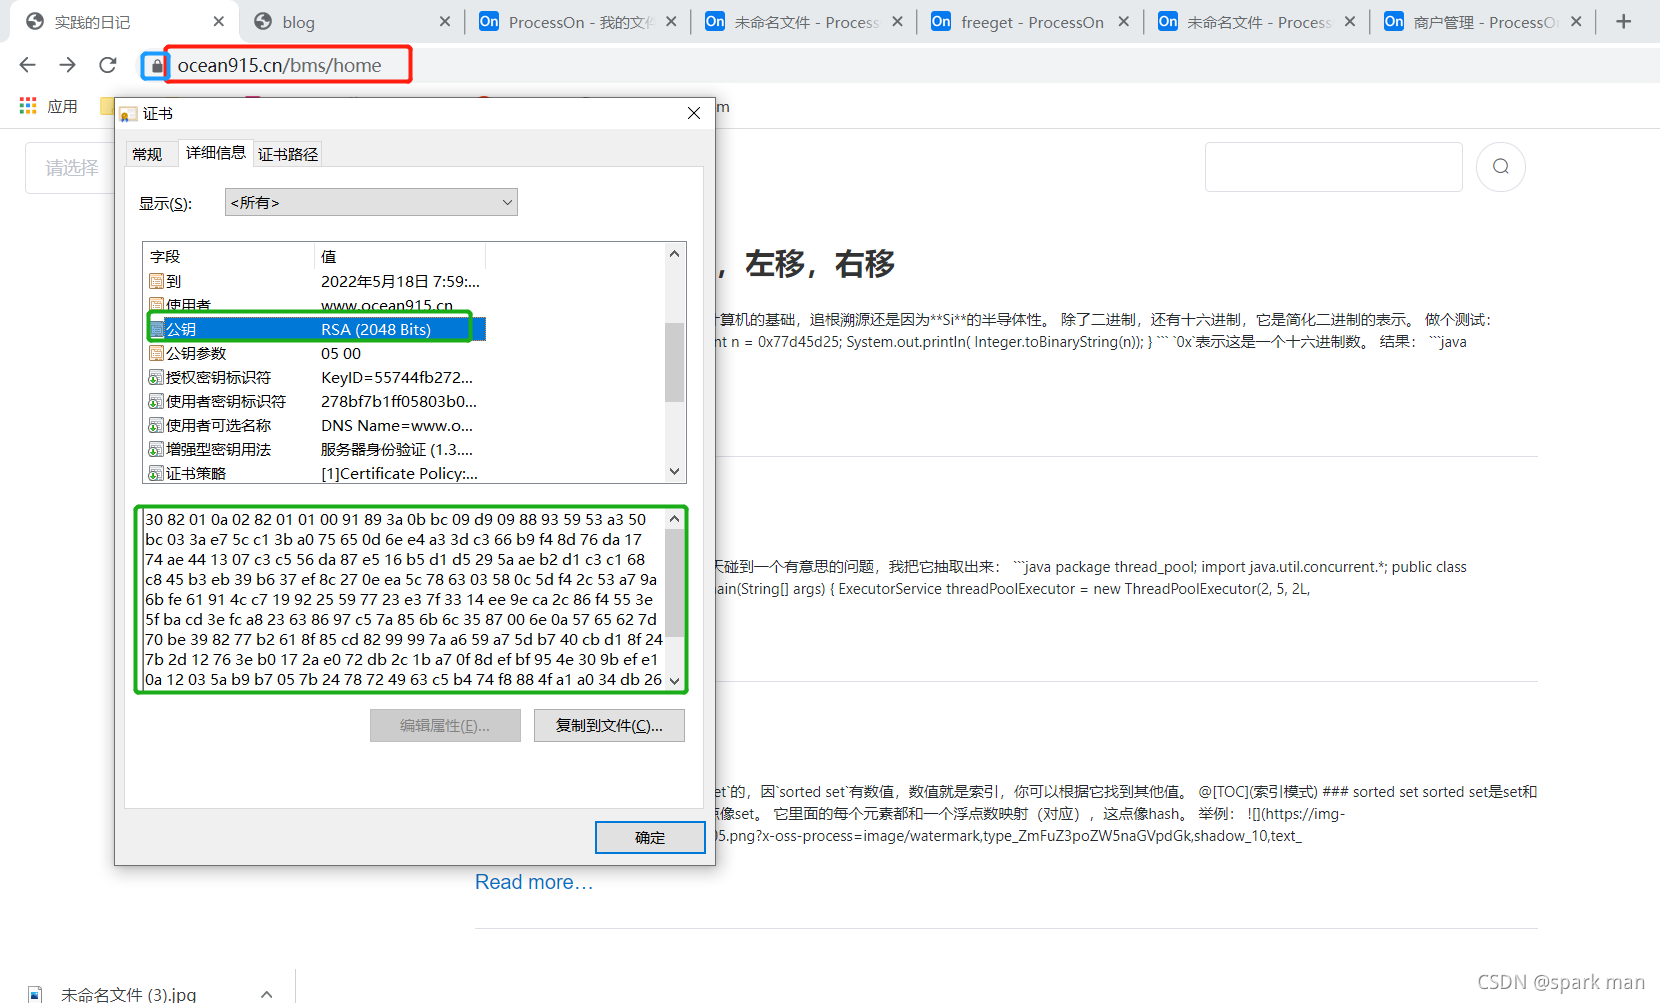The width and height of the screenshot is (1660, 1003).
Task: Click hex value box scroll down arrow
Action: coord(674,680)
